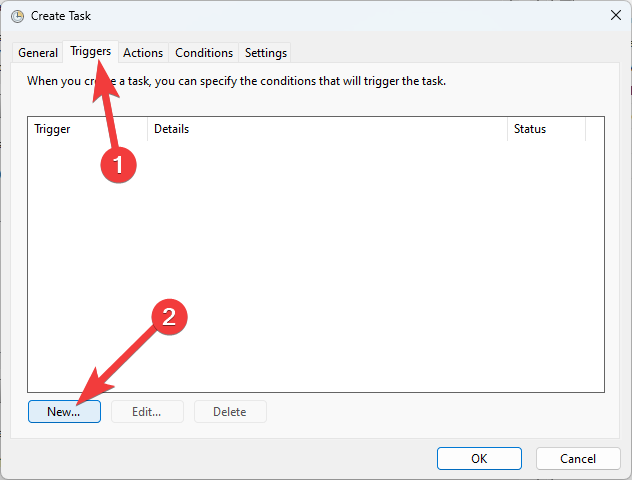Click the blank header right of Status

point(595,129)
